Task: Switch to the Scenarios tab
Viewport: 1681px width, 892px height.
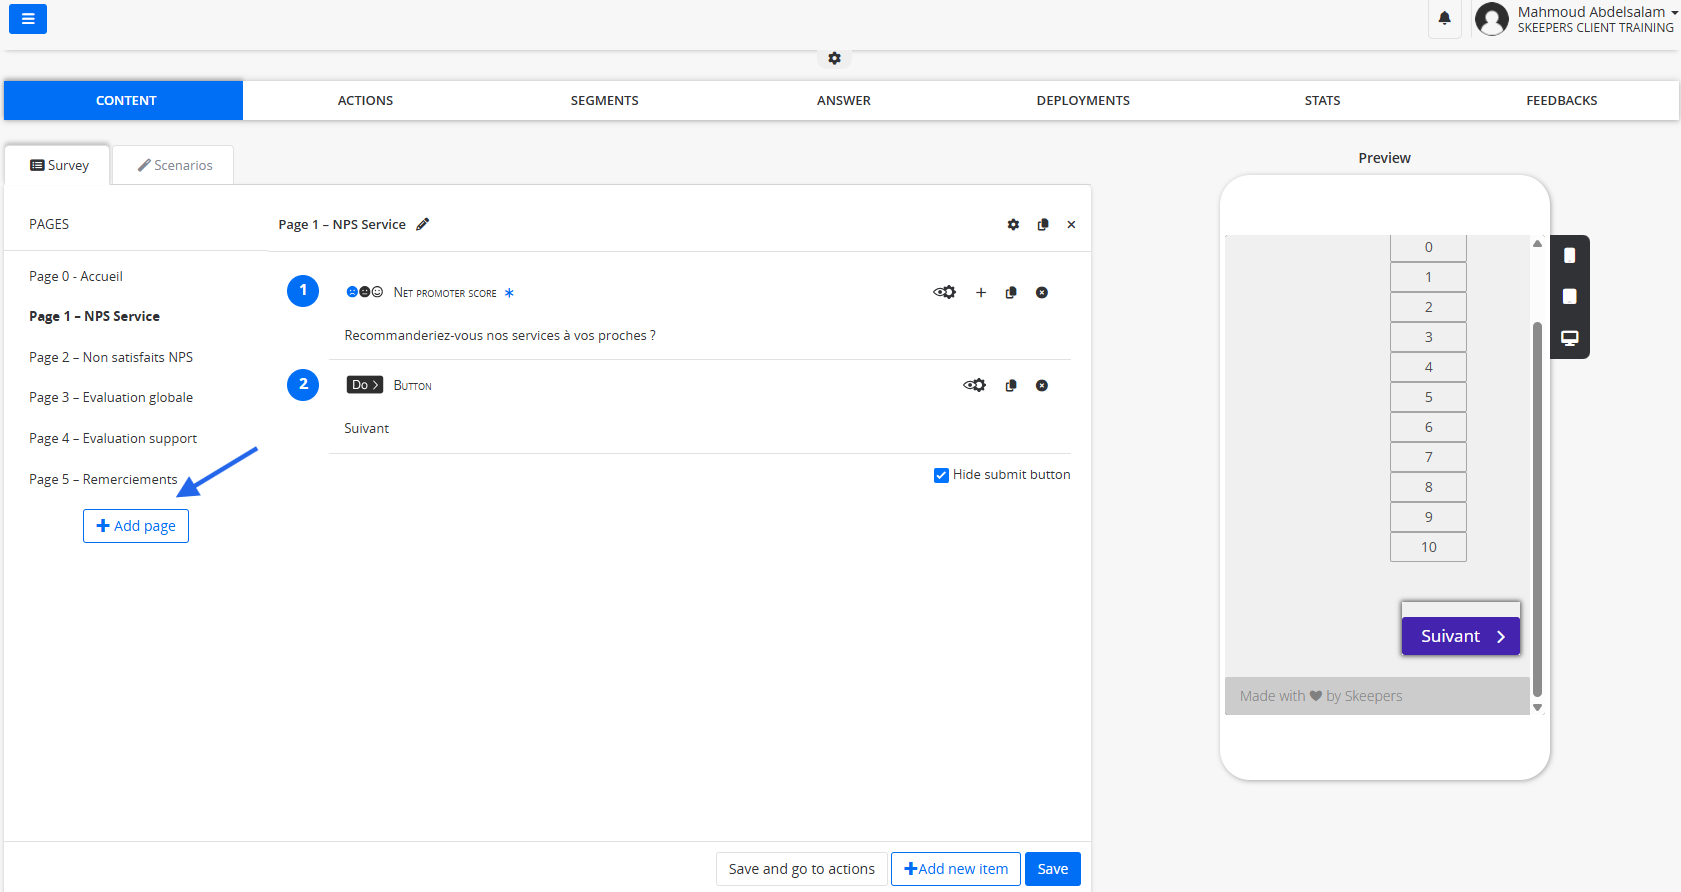Action: [x=174, y=165]
